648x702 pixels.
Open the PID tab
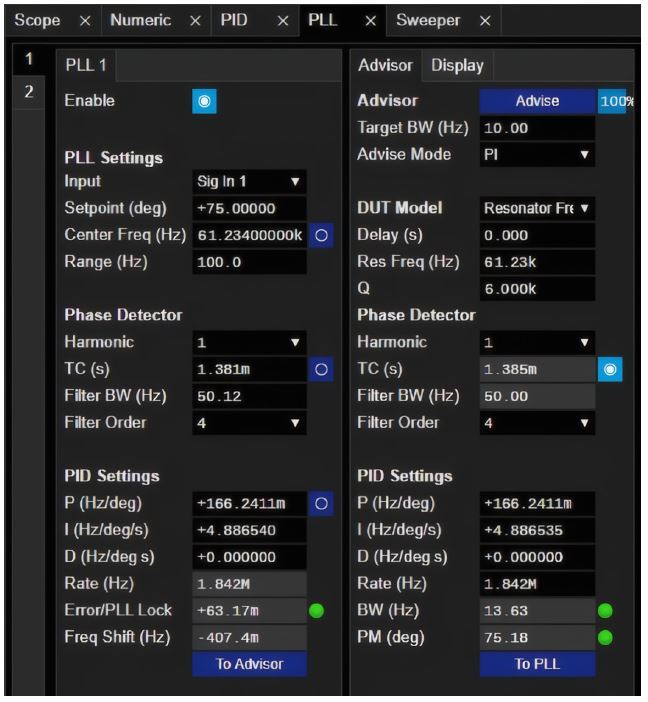[234, 20]
